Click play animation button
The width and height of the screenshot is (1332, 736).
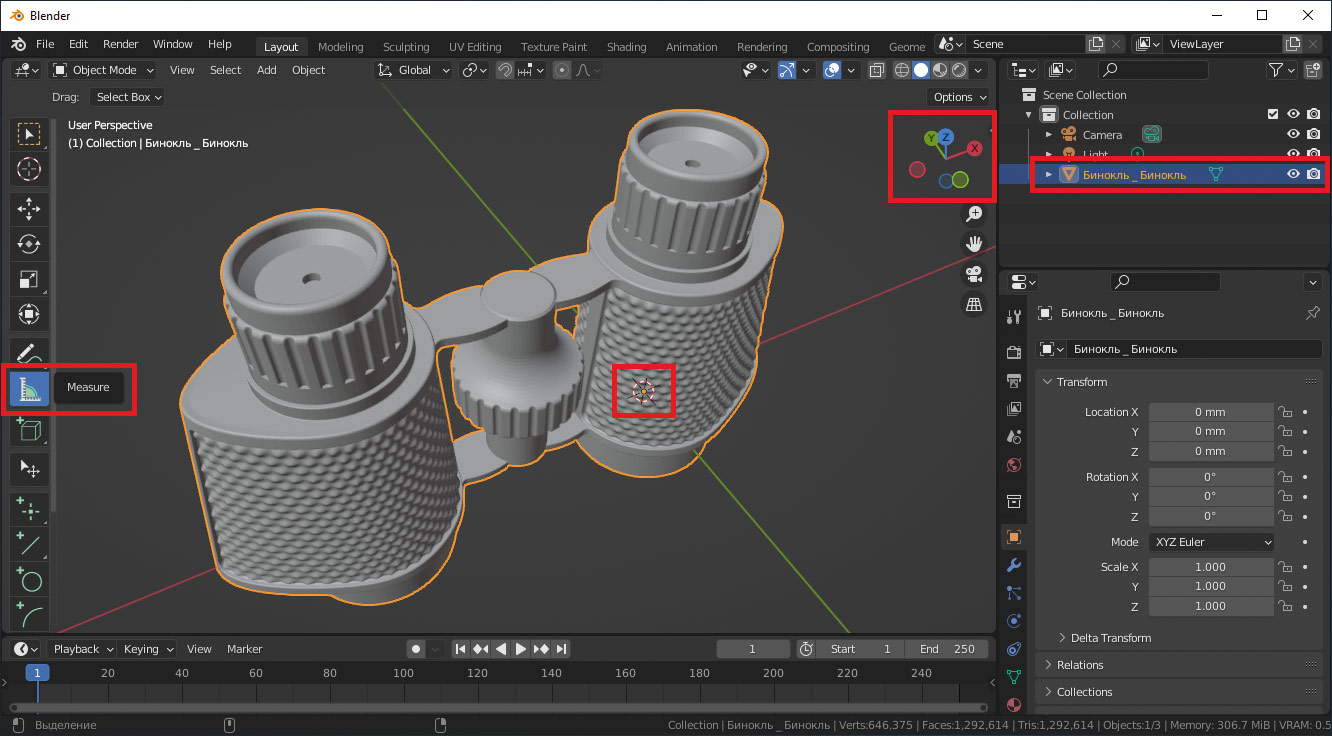(x=520, y=649)
